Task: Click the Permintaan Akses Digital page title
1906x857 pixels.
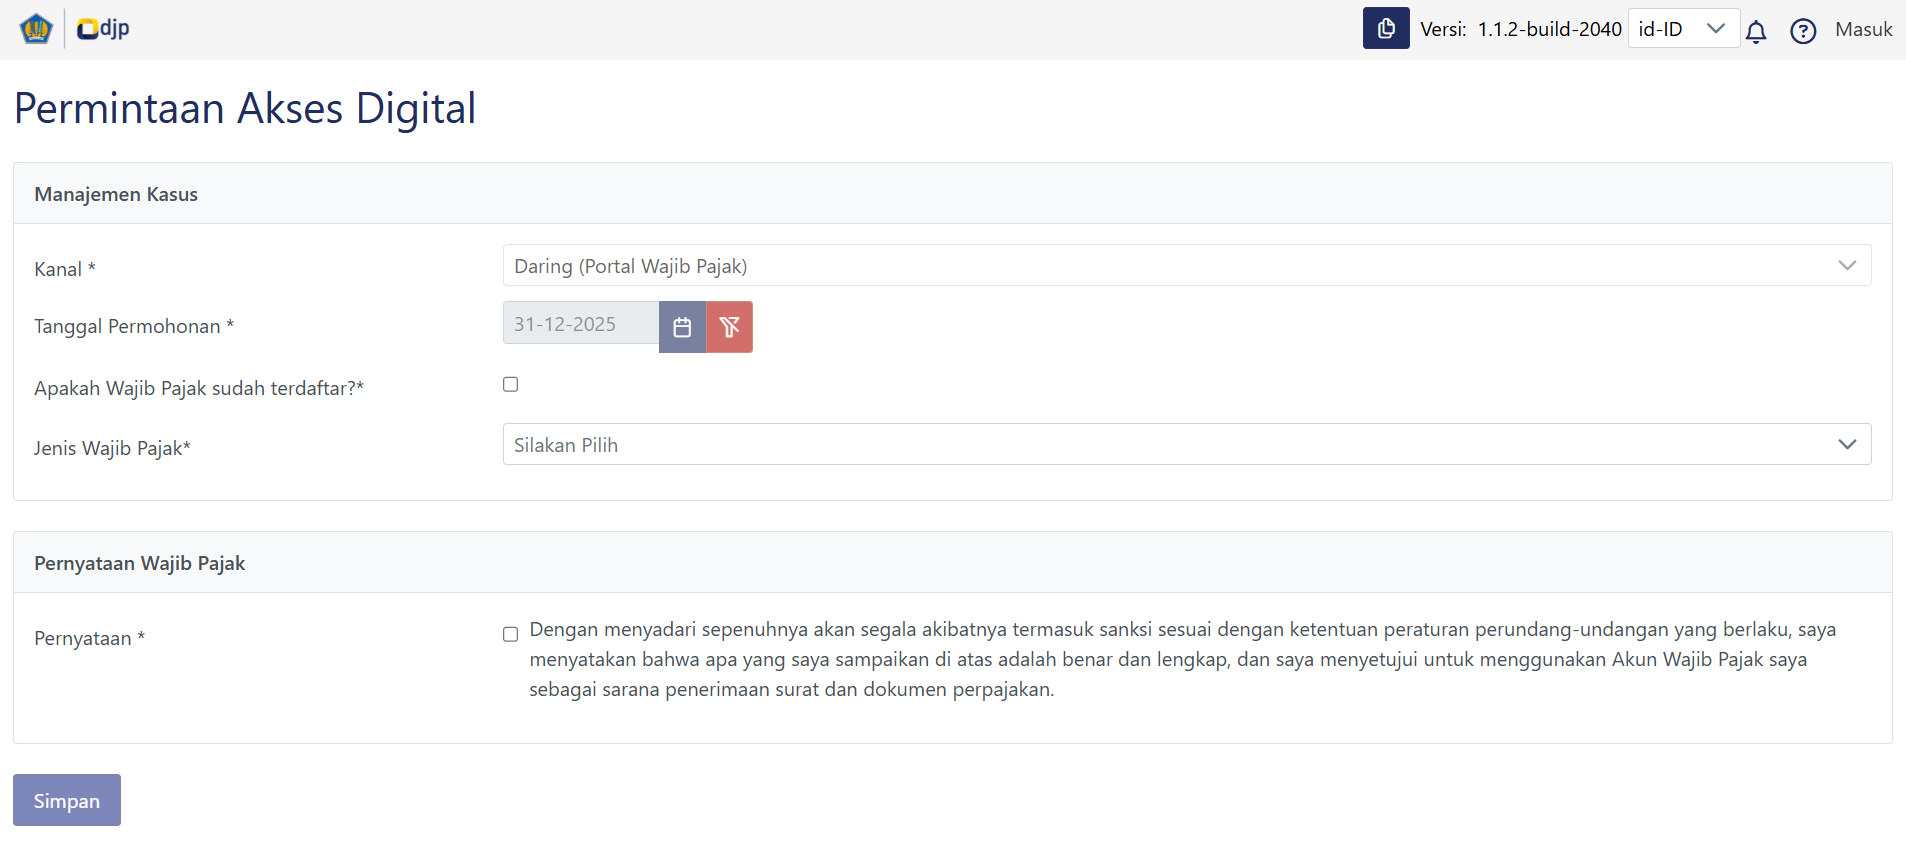Action: pyautogui.click(x=245, y=109)
